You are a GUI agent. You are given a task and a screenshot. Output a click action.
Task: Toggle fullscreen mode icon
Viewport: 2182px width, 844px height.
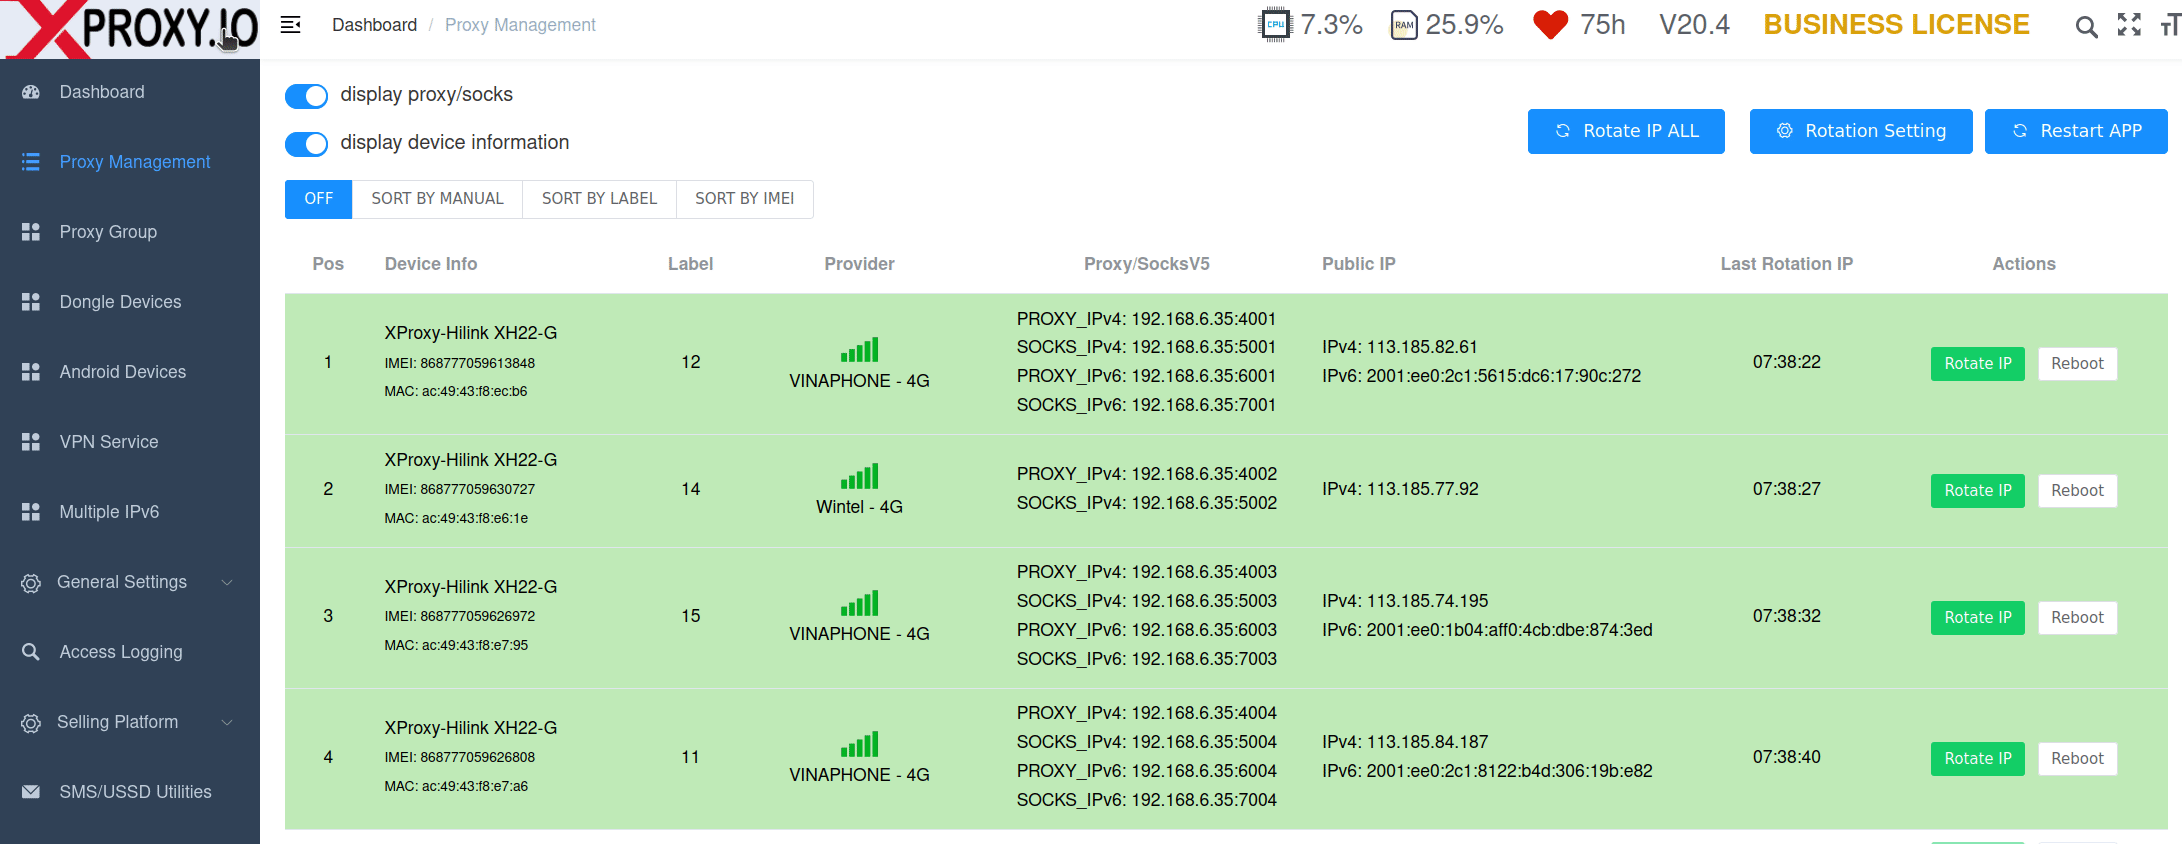click(2129, 25)
